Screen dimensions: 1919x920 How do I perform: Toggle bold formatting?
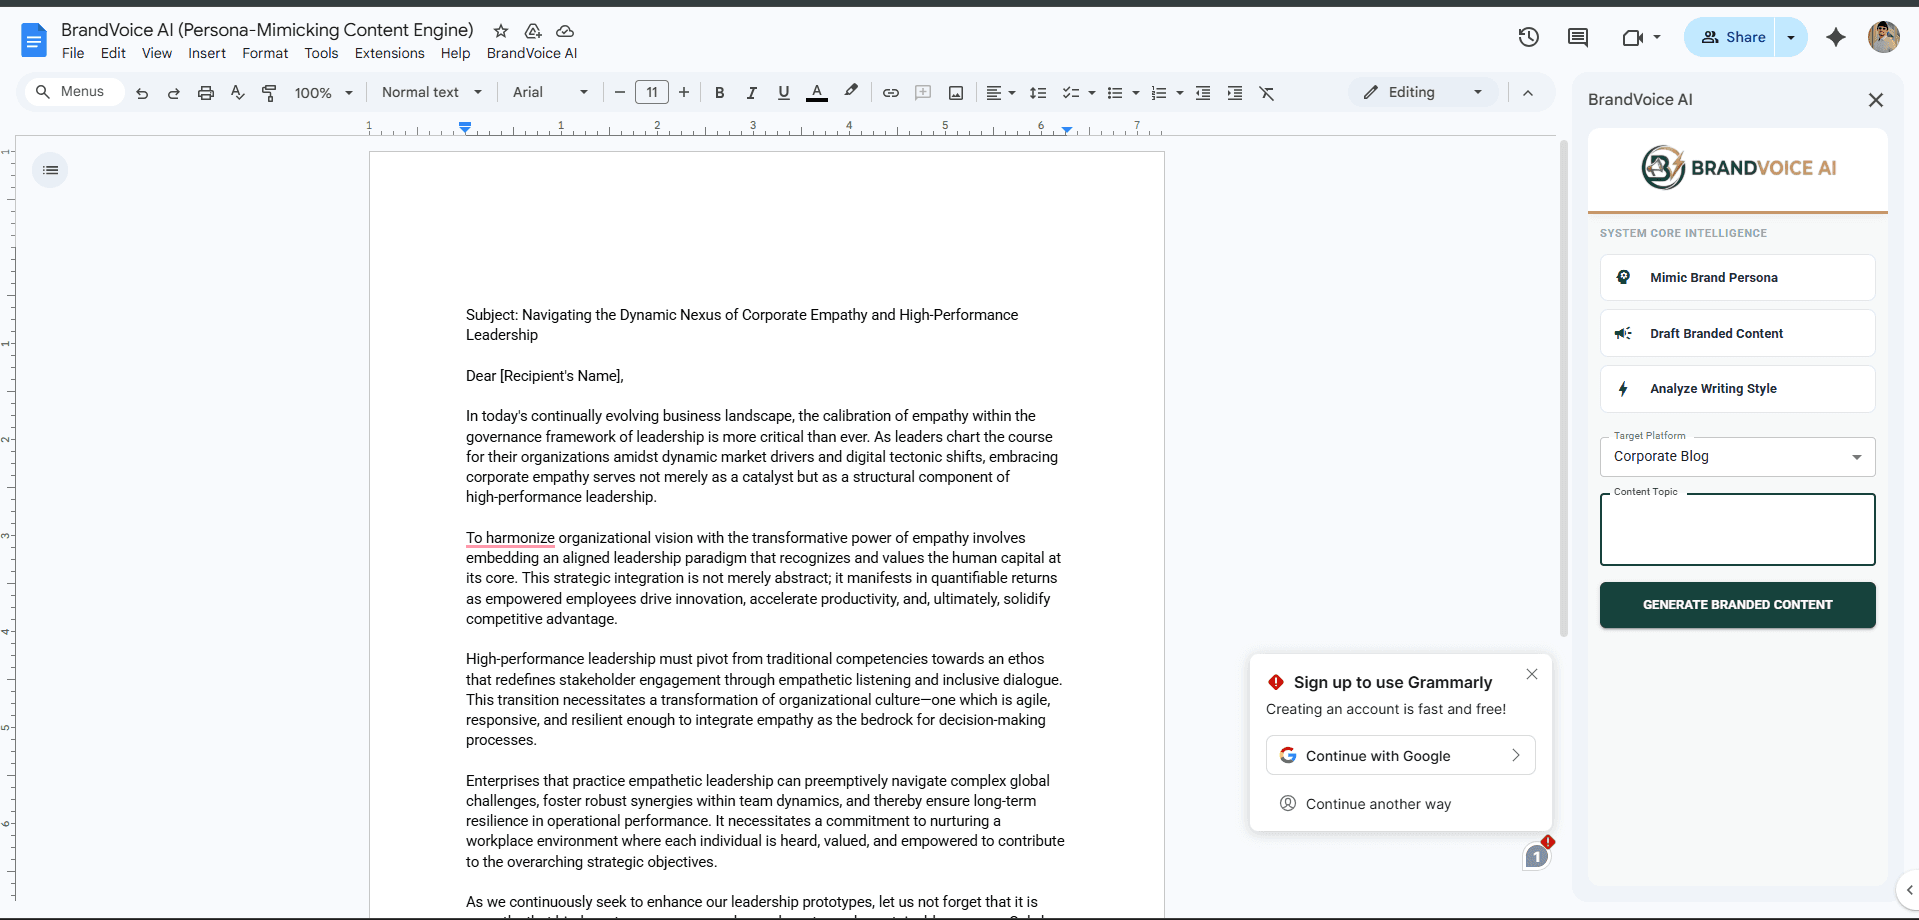(x=719, y=93)
